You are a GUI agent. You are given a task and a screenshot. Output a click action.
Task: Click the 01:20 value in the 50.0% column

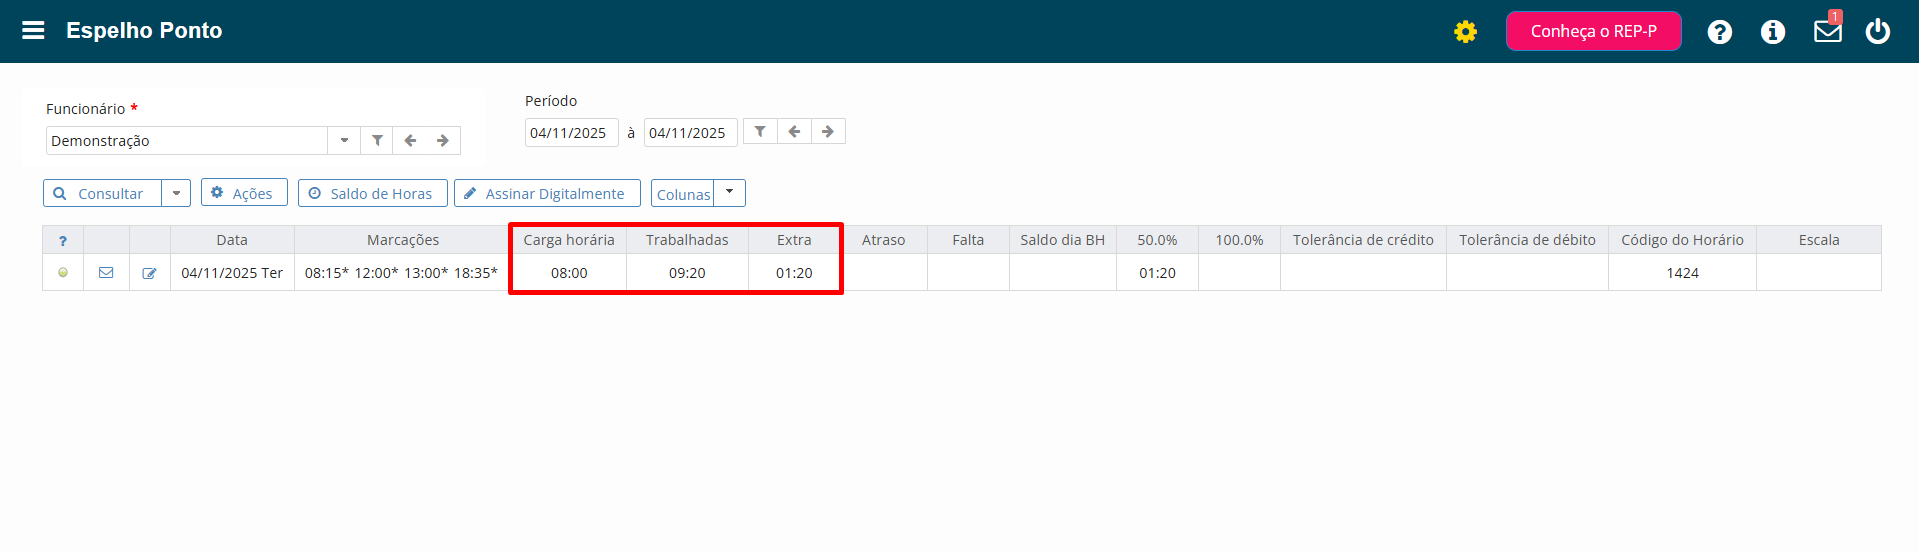click(x=1157, y=273)
